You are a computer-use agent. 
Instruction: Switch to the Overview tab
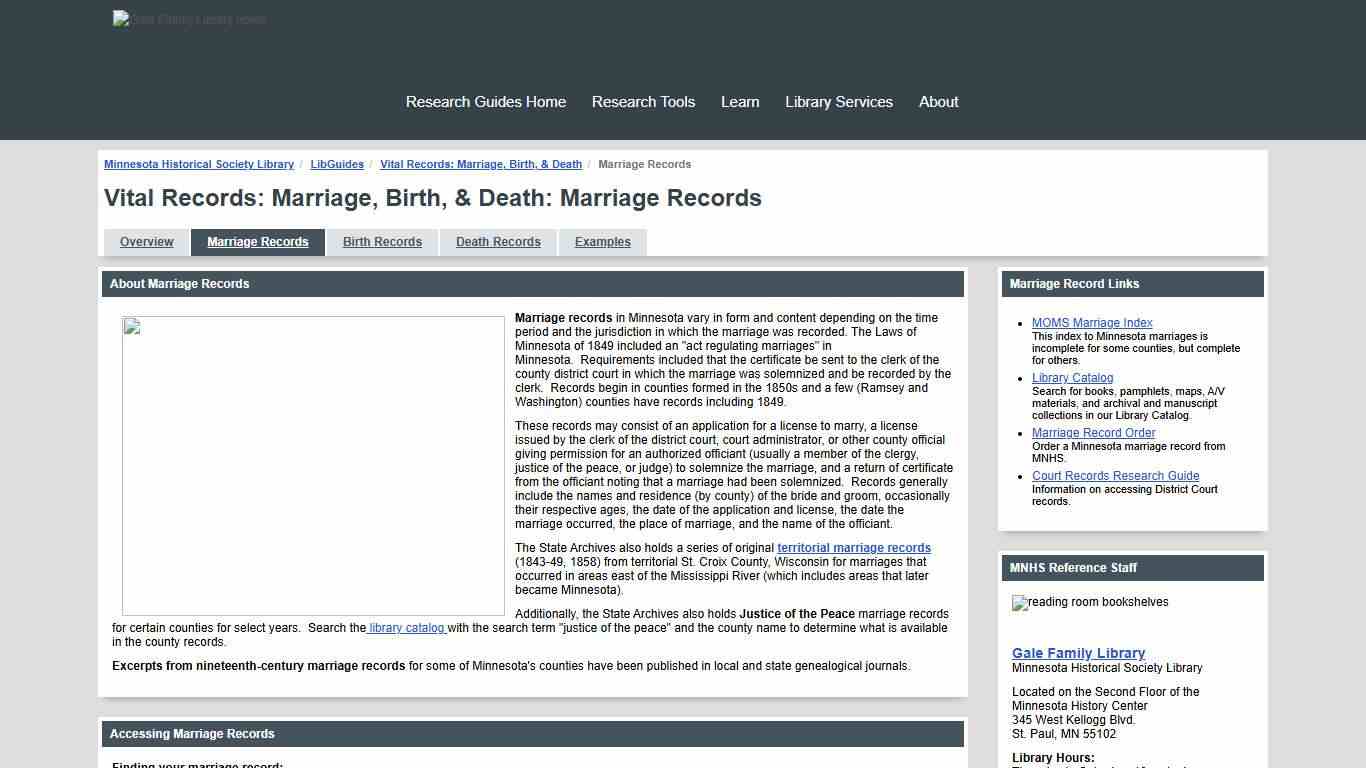146,241
